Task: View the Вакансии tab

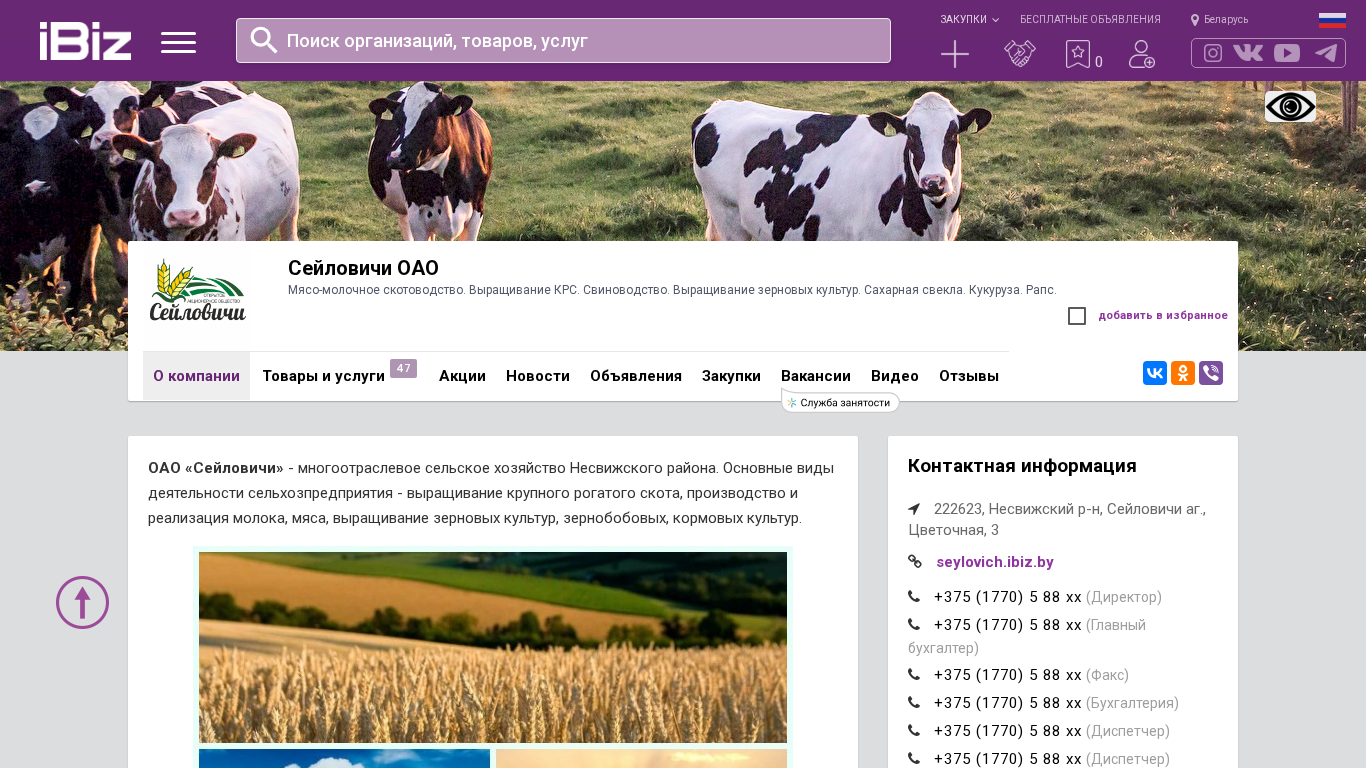Action: [816, 376]
